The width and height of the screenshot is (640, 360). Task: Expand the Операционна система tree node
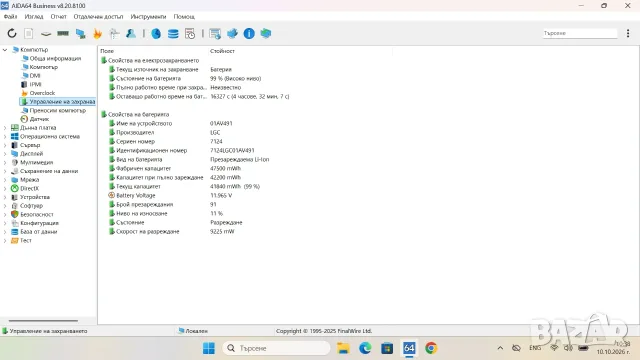point(5,136)
